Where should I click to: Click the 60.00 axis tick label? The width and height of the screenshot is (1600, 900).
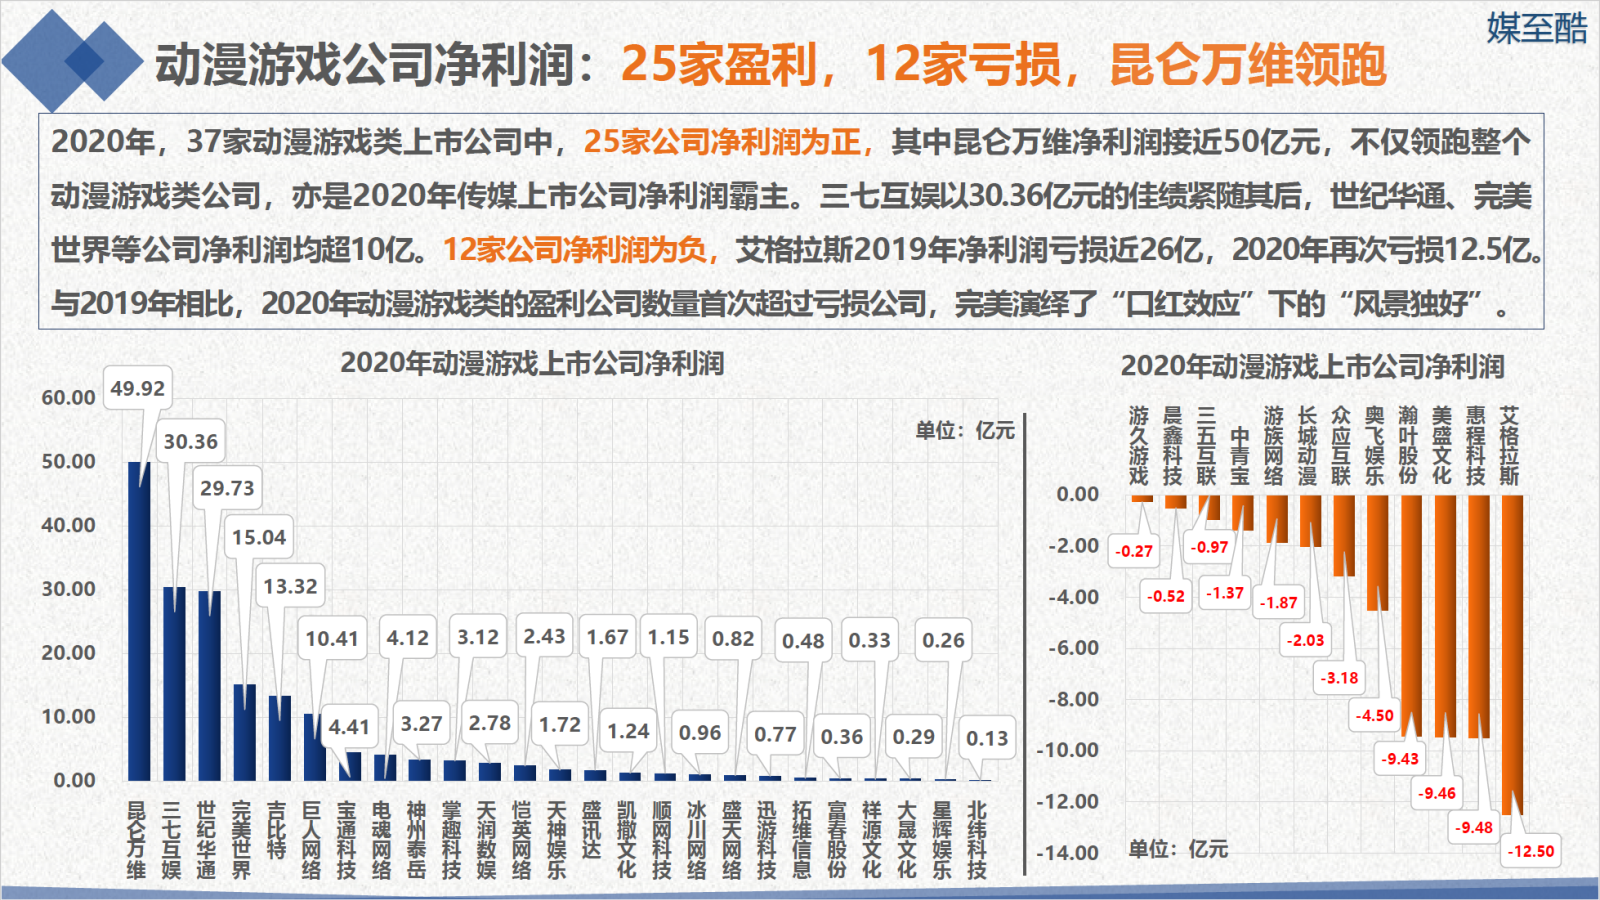point(69,397)
